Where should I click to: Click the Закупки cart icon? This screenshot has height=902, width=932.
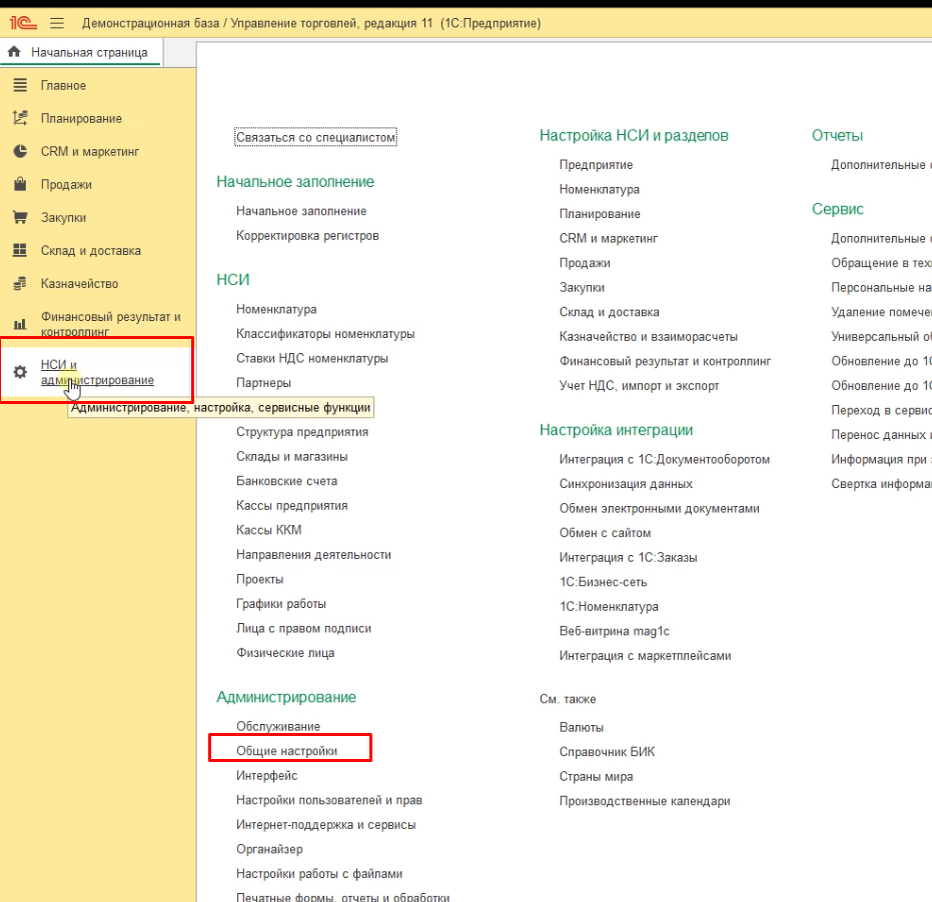(20, 217)
